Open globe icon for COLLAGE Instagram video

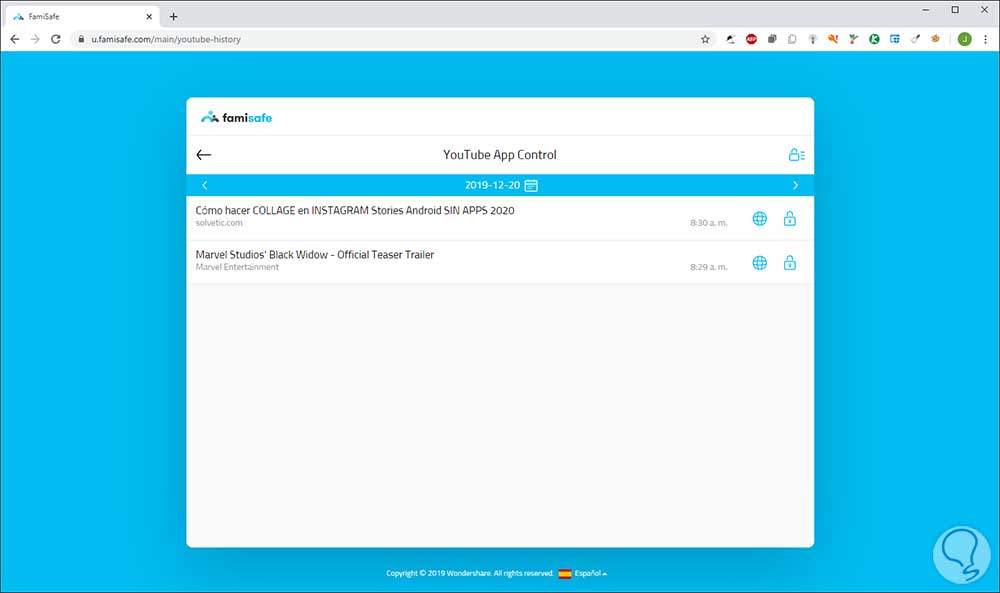point(760,219)
